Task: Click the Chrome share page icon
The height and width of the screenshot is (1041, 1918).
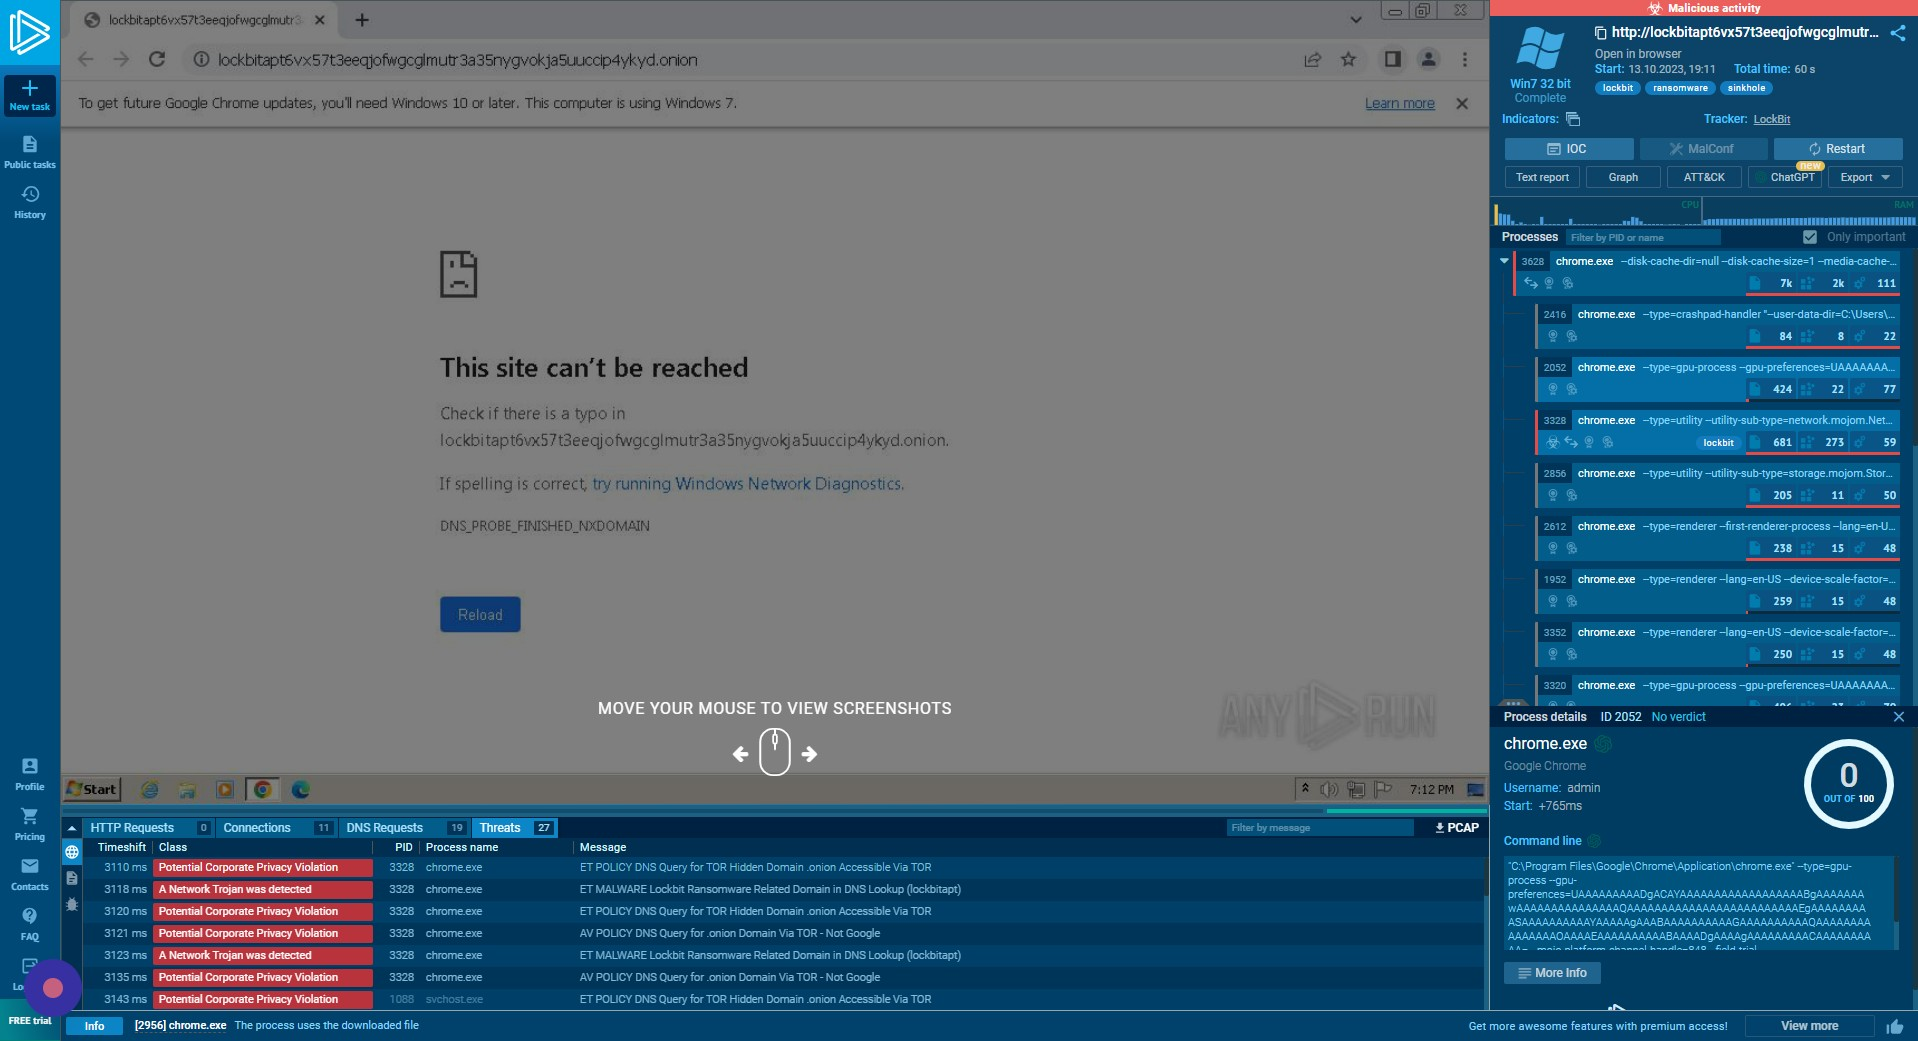Action: click(1312, 60)
